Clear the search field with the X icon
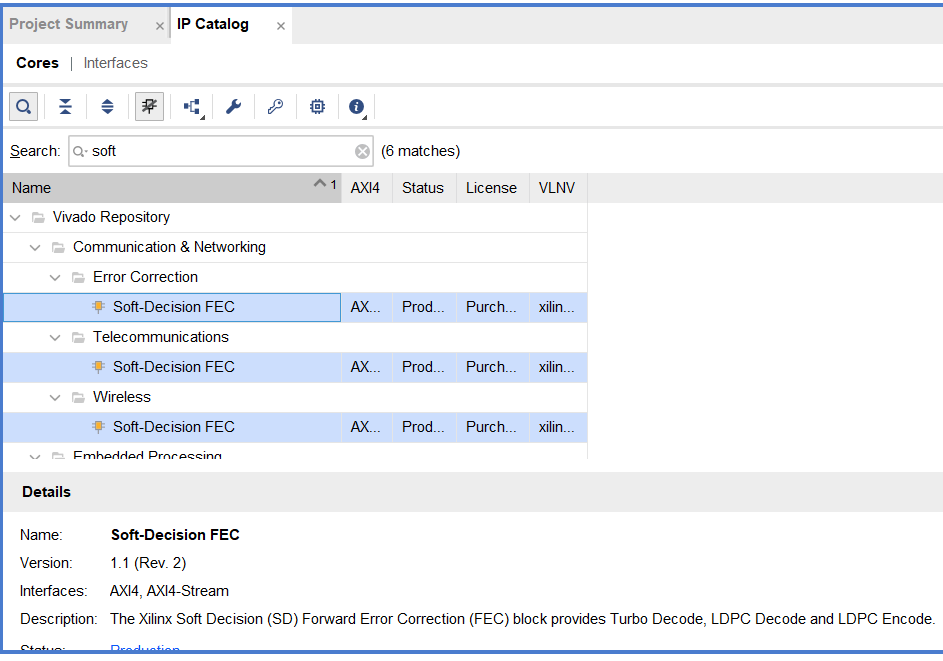Image resolution: width=943 pixels, height=661 pixels. pyautogui.click(x=362, y=152)
